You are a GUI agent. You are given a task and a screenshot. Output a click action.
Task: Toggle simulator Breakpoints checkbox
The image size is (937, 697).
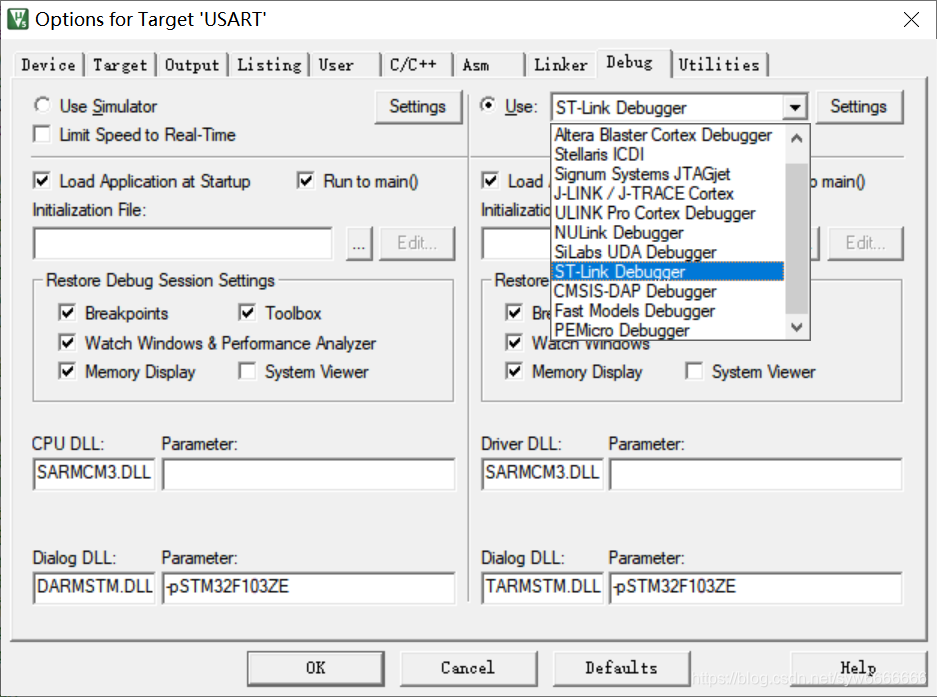tap(67, 313)
